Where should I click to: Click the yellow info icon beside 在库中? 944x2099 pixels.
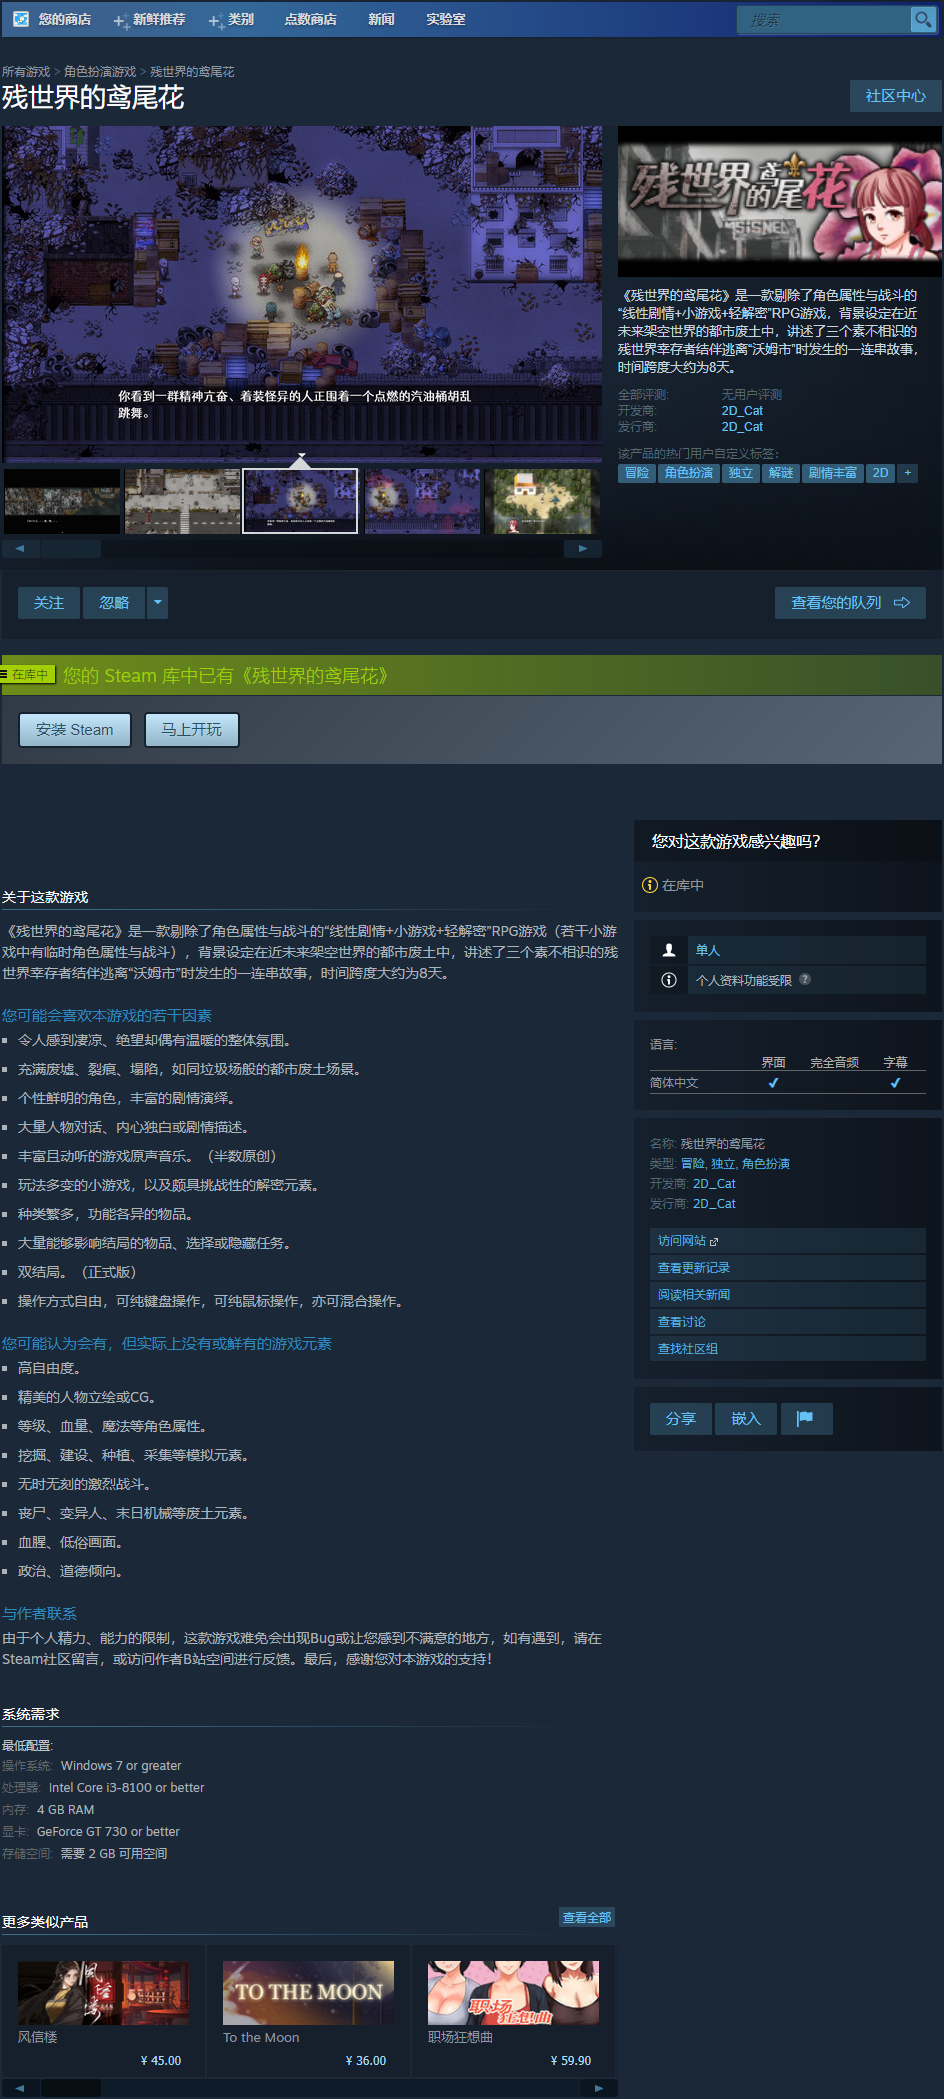click(650, 885)
